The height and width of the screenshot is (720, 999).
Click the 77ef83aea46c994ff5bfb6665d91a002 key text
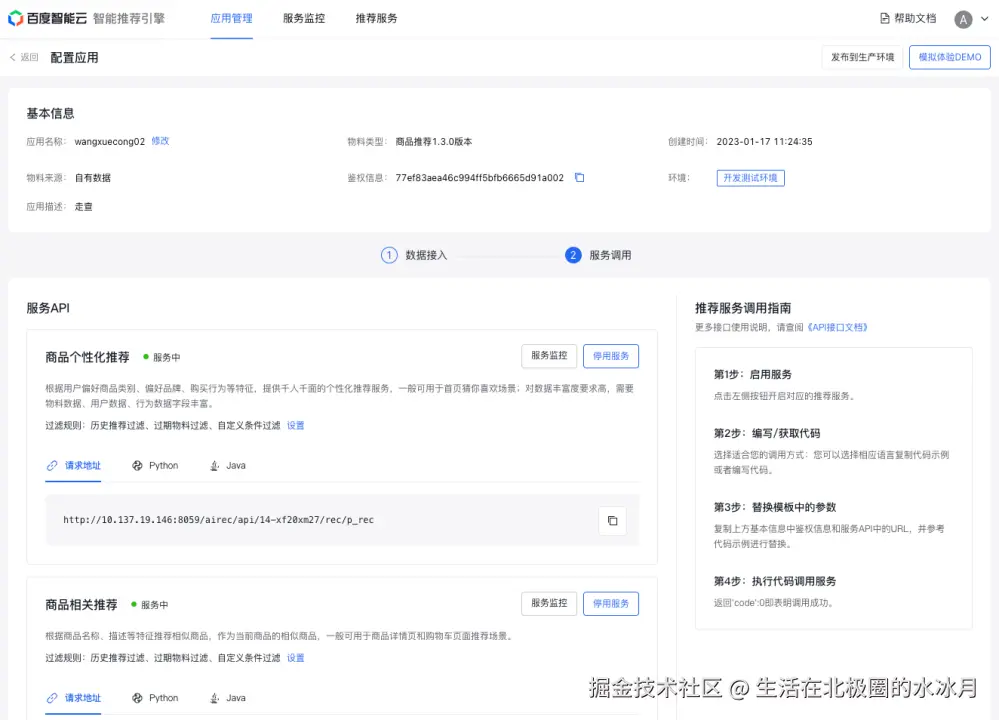pyautogui.click(x=479, y=178)
